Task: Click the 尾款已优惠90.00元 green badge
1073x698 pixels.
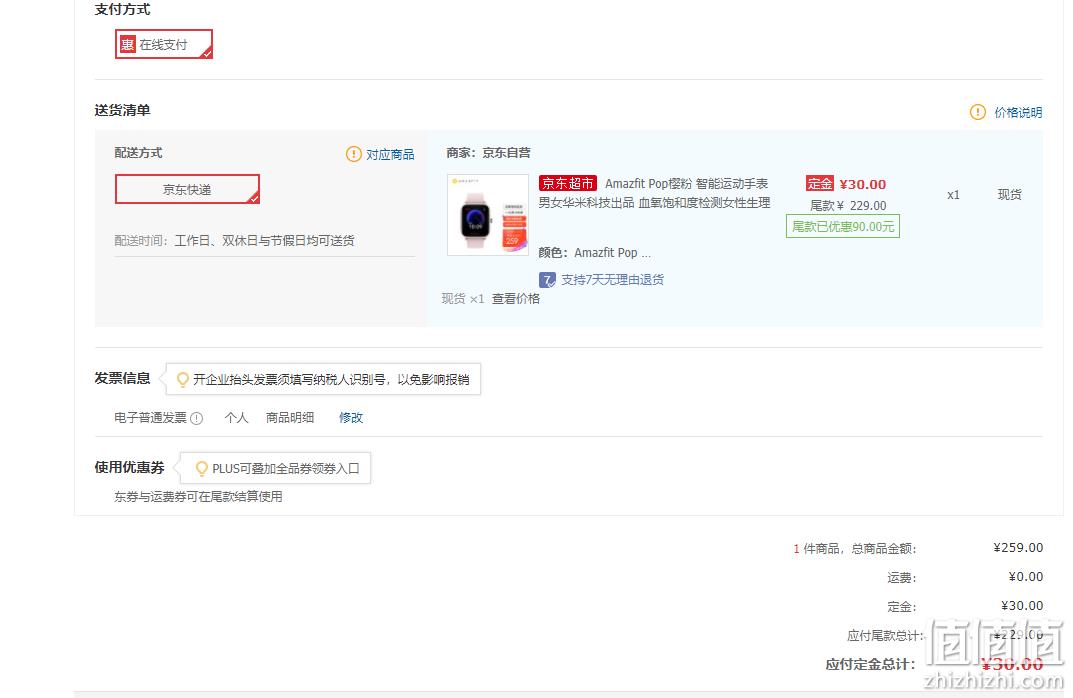Action: click(x=842, y=227)
